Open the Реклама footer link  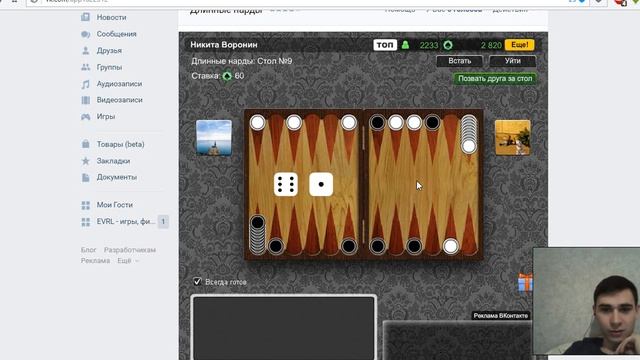(95, 260)
